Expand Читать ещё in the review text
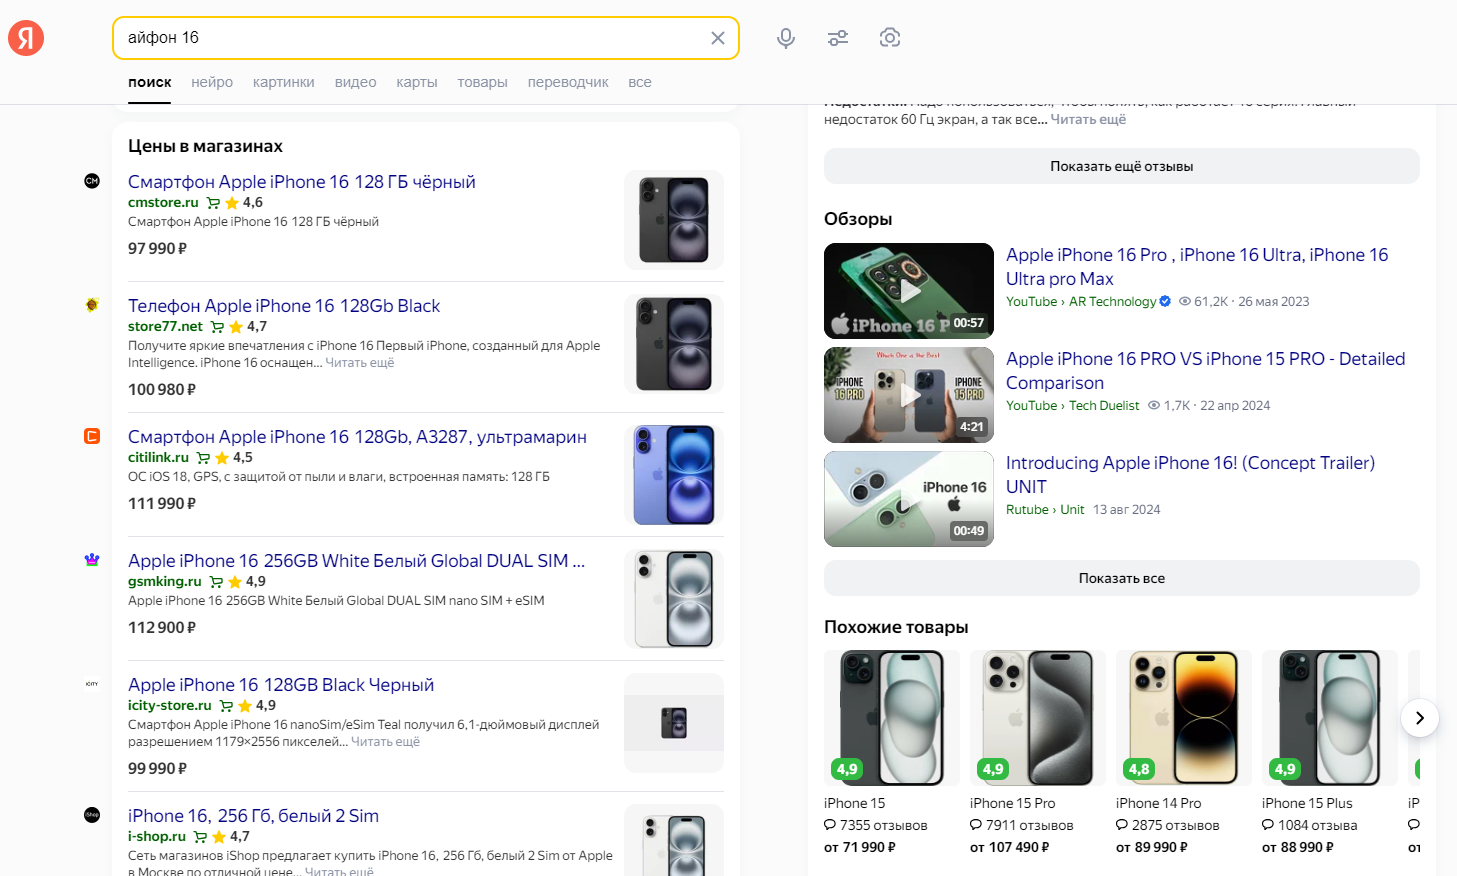 click(1088, 119)
